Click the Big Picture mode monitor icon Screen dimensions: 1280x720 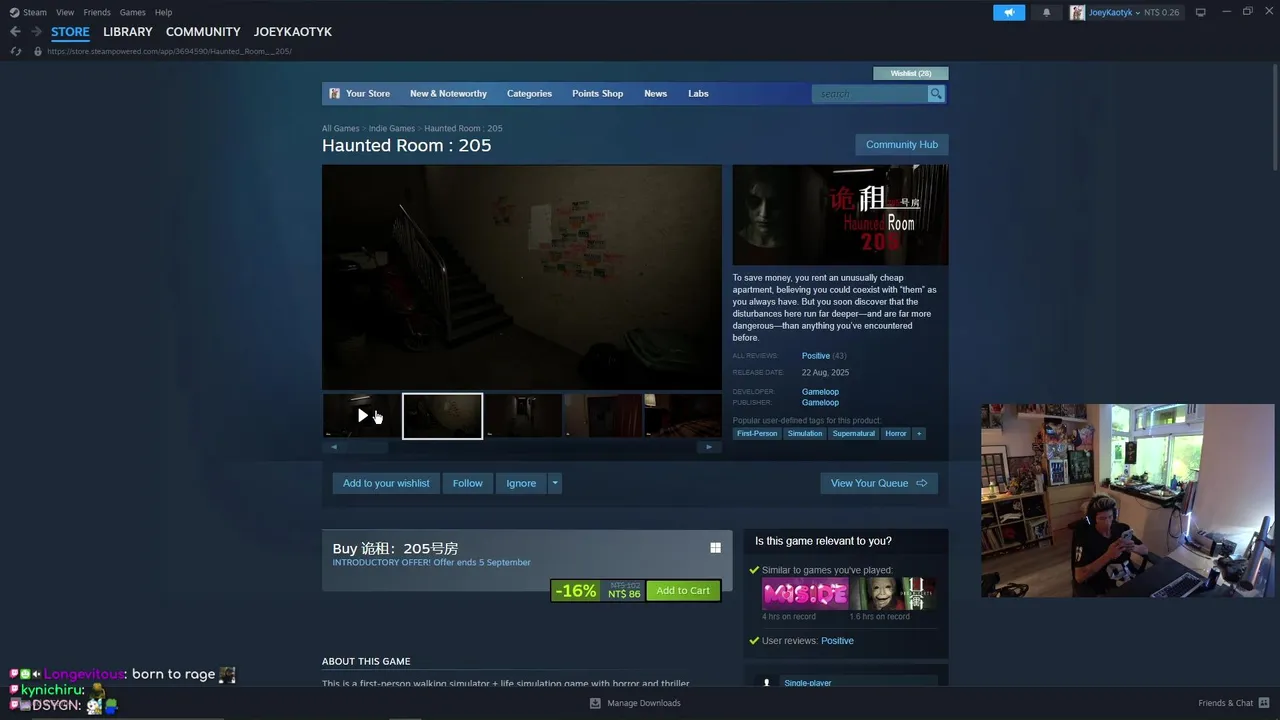[1201, 12]
